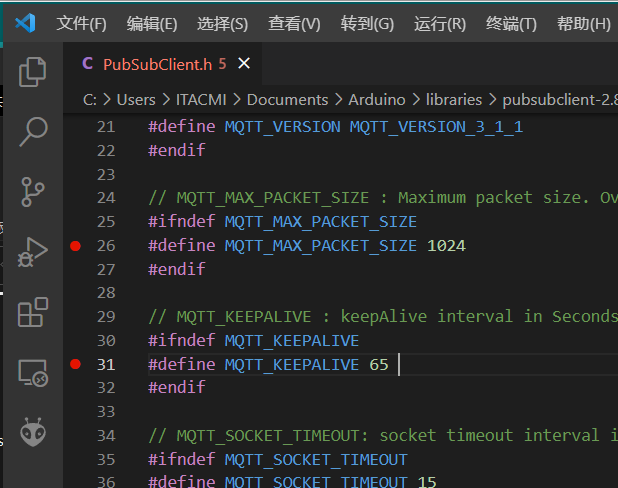Close the PubSubClient.h tab

tap(244, 64)
